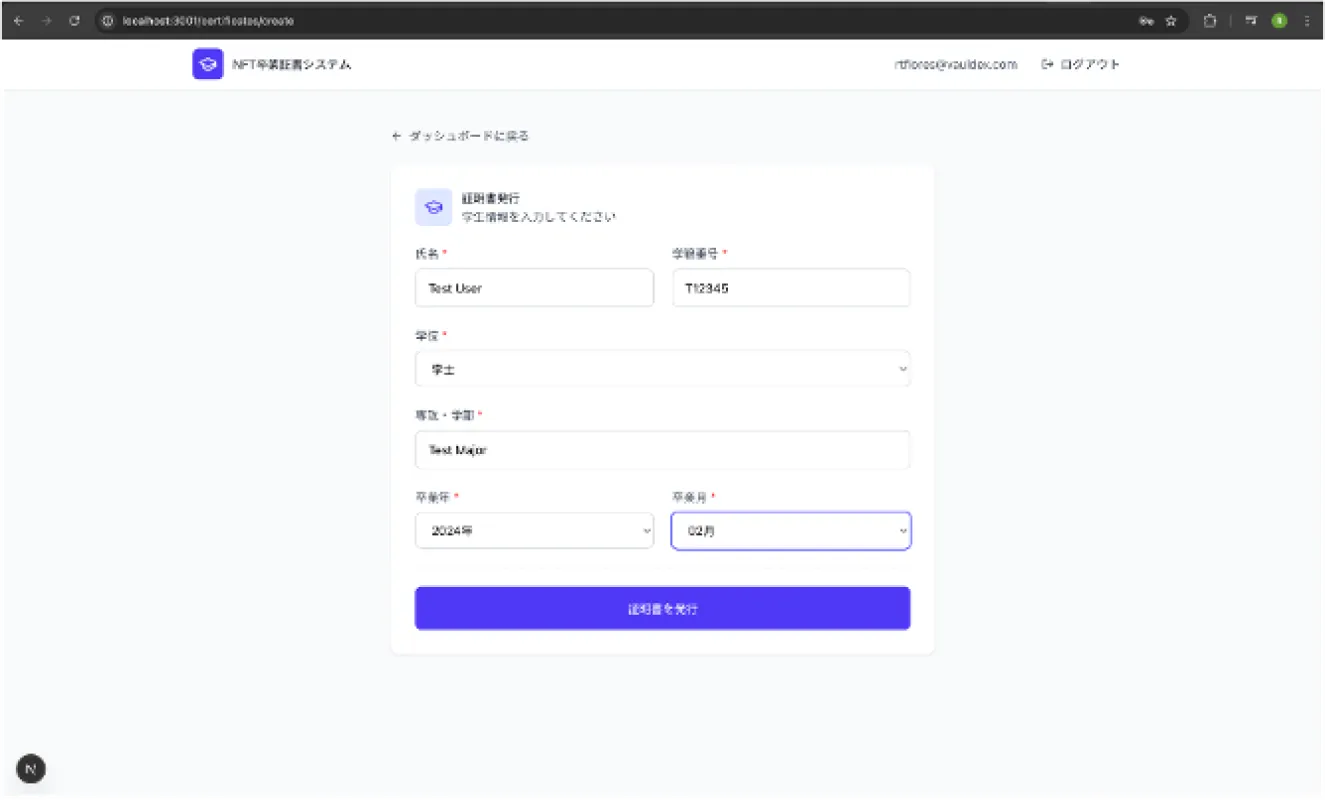Screen dimensions: 1325x801
Task: Click the back arrow beside ダッシュボードに戻る
Action: (396, 135)
